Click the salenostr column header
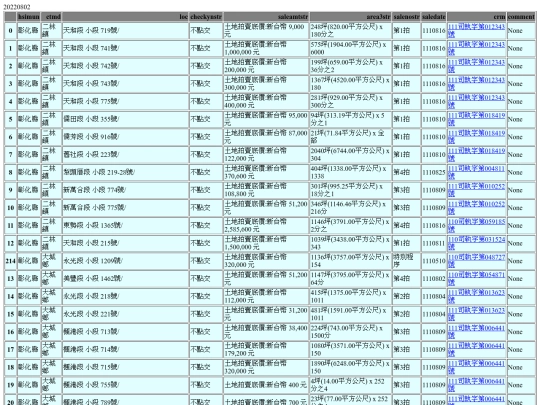540x405 pixels. tap(406, 17)
